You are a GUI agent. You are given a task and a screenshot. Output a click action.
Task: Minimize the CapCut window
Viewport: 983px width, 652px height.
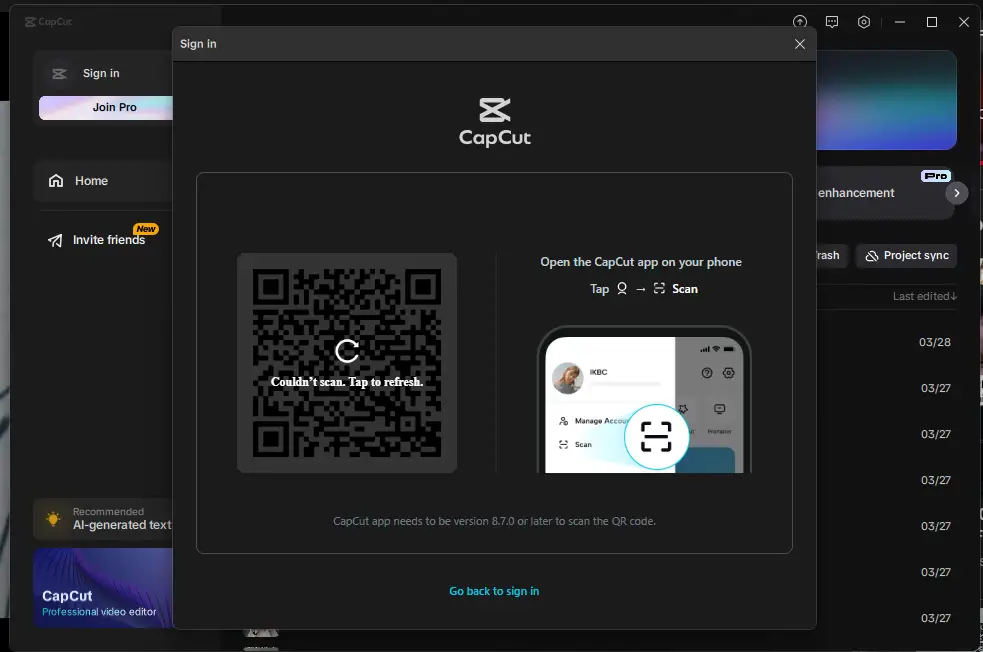click(x=900, y=22)
